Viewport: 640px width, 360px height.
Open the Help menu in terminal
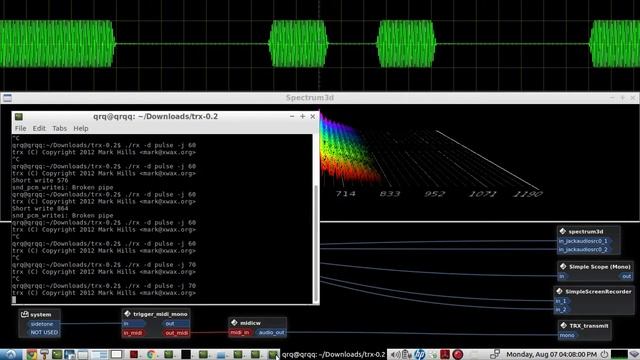(x=81, y=128)
